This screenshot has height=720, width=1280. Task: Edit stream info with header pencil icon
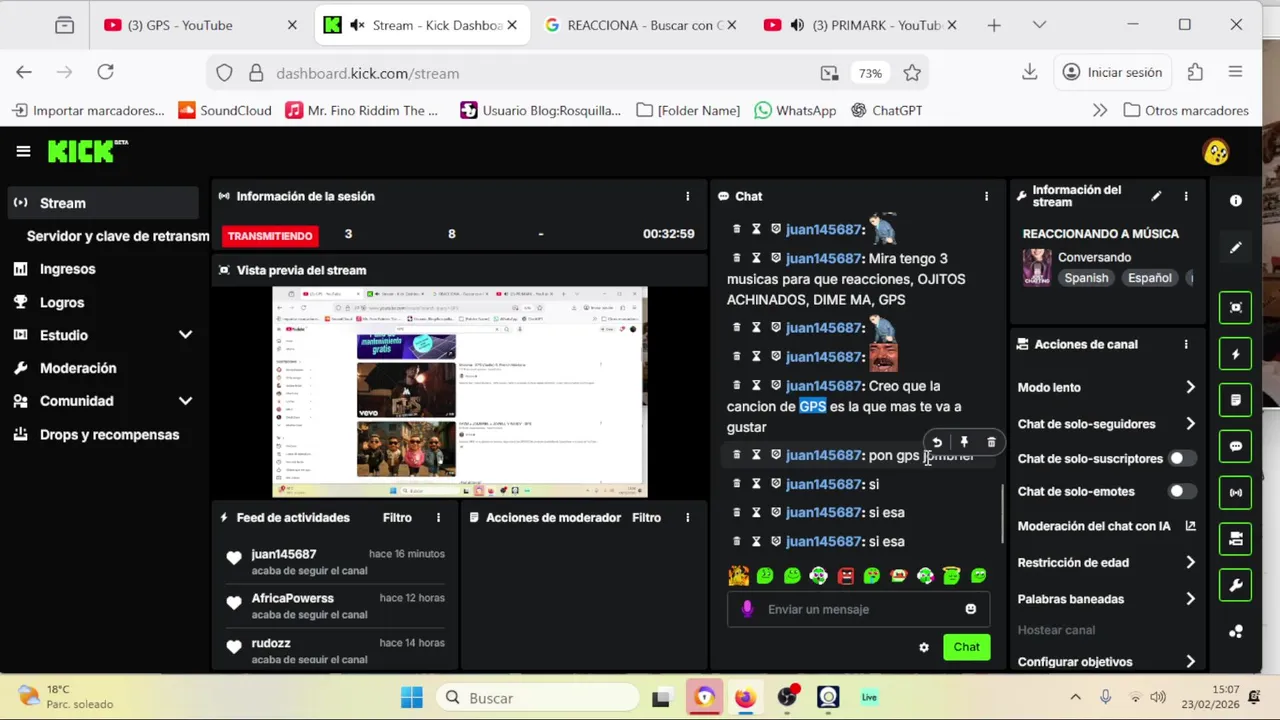pos(1156,197)
